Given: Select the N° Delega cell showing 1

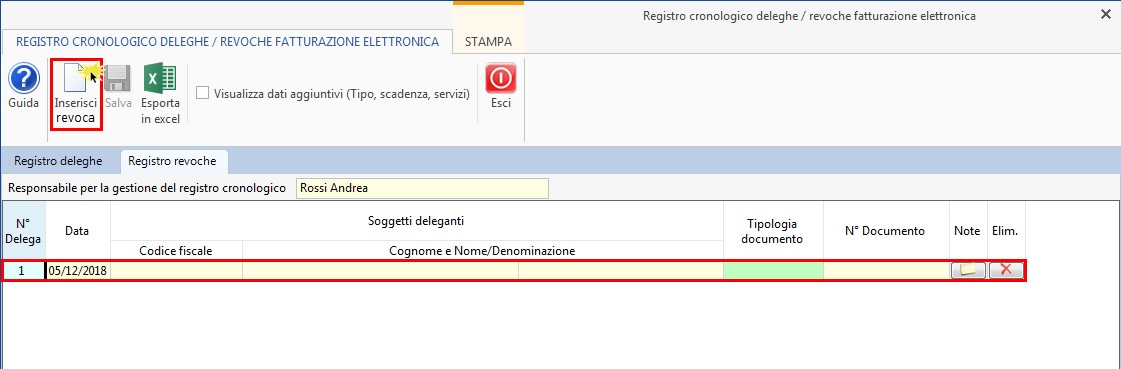Looking at the screenshot, I should 24,270.
